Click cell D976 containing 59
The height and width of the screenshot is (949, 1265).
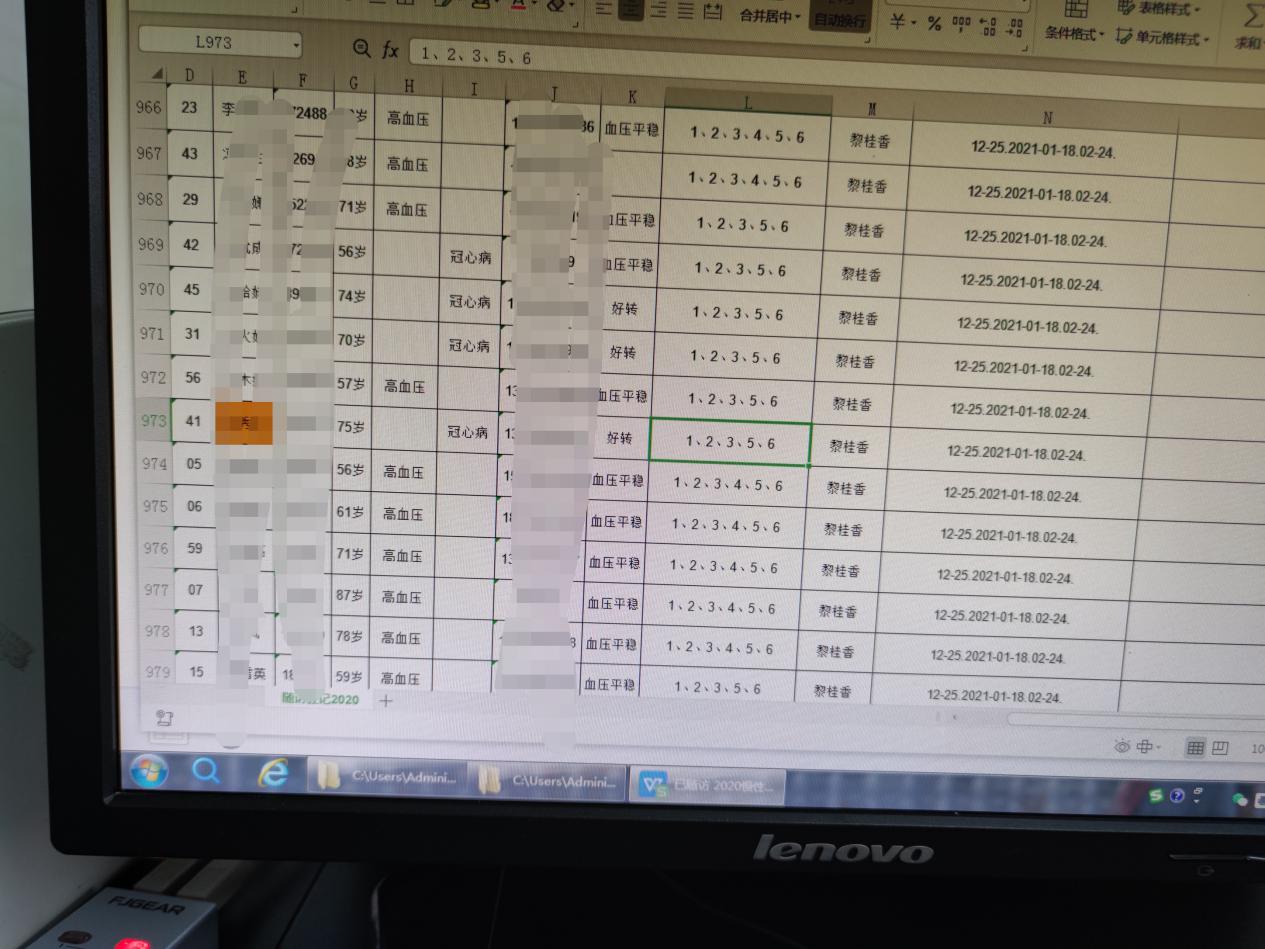click(x=194, y=548)
